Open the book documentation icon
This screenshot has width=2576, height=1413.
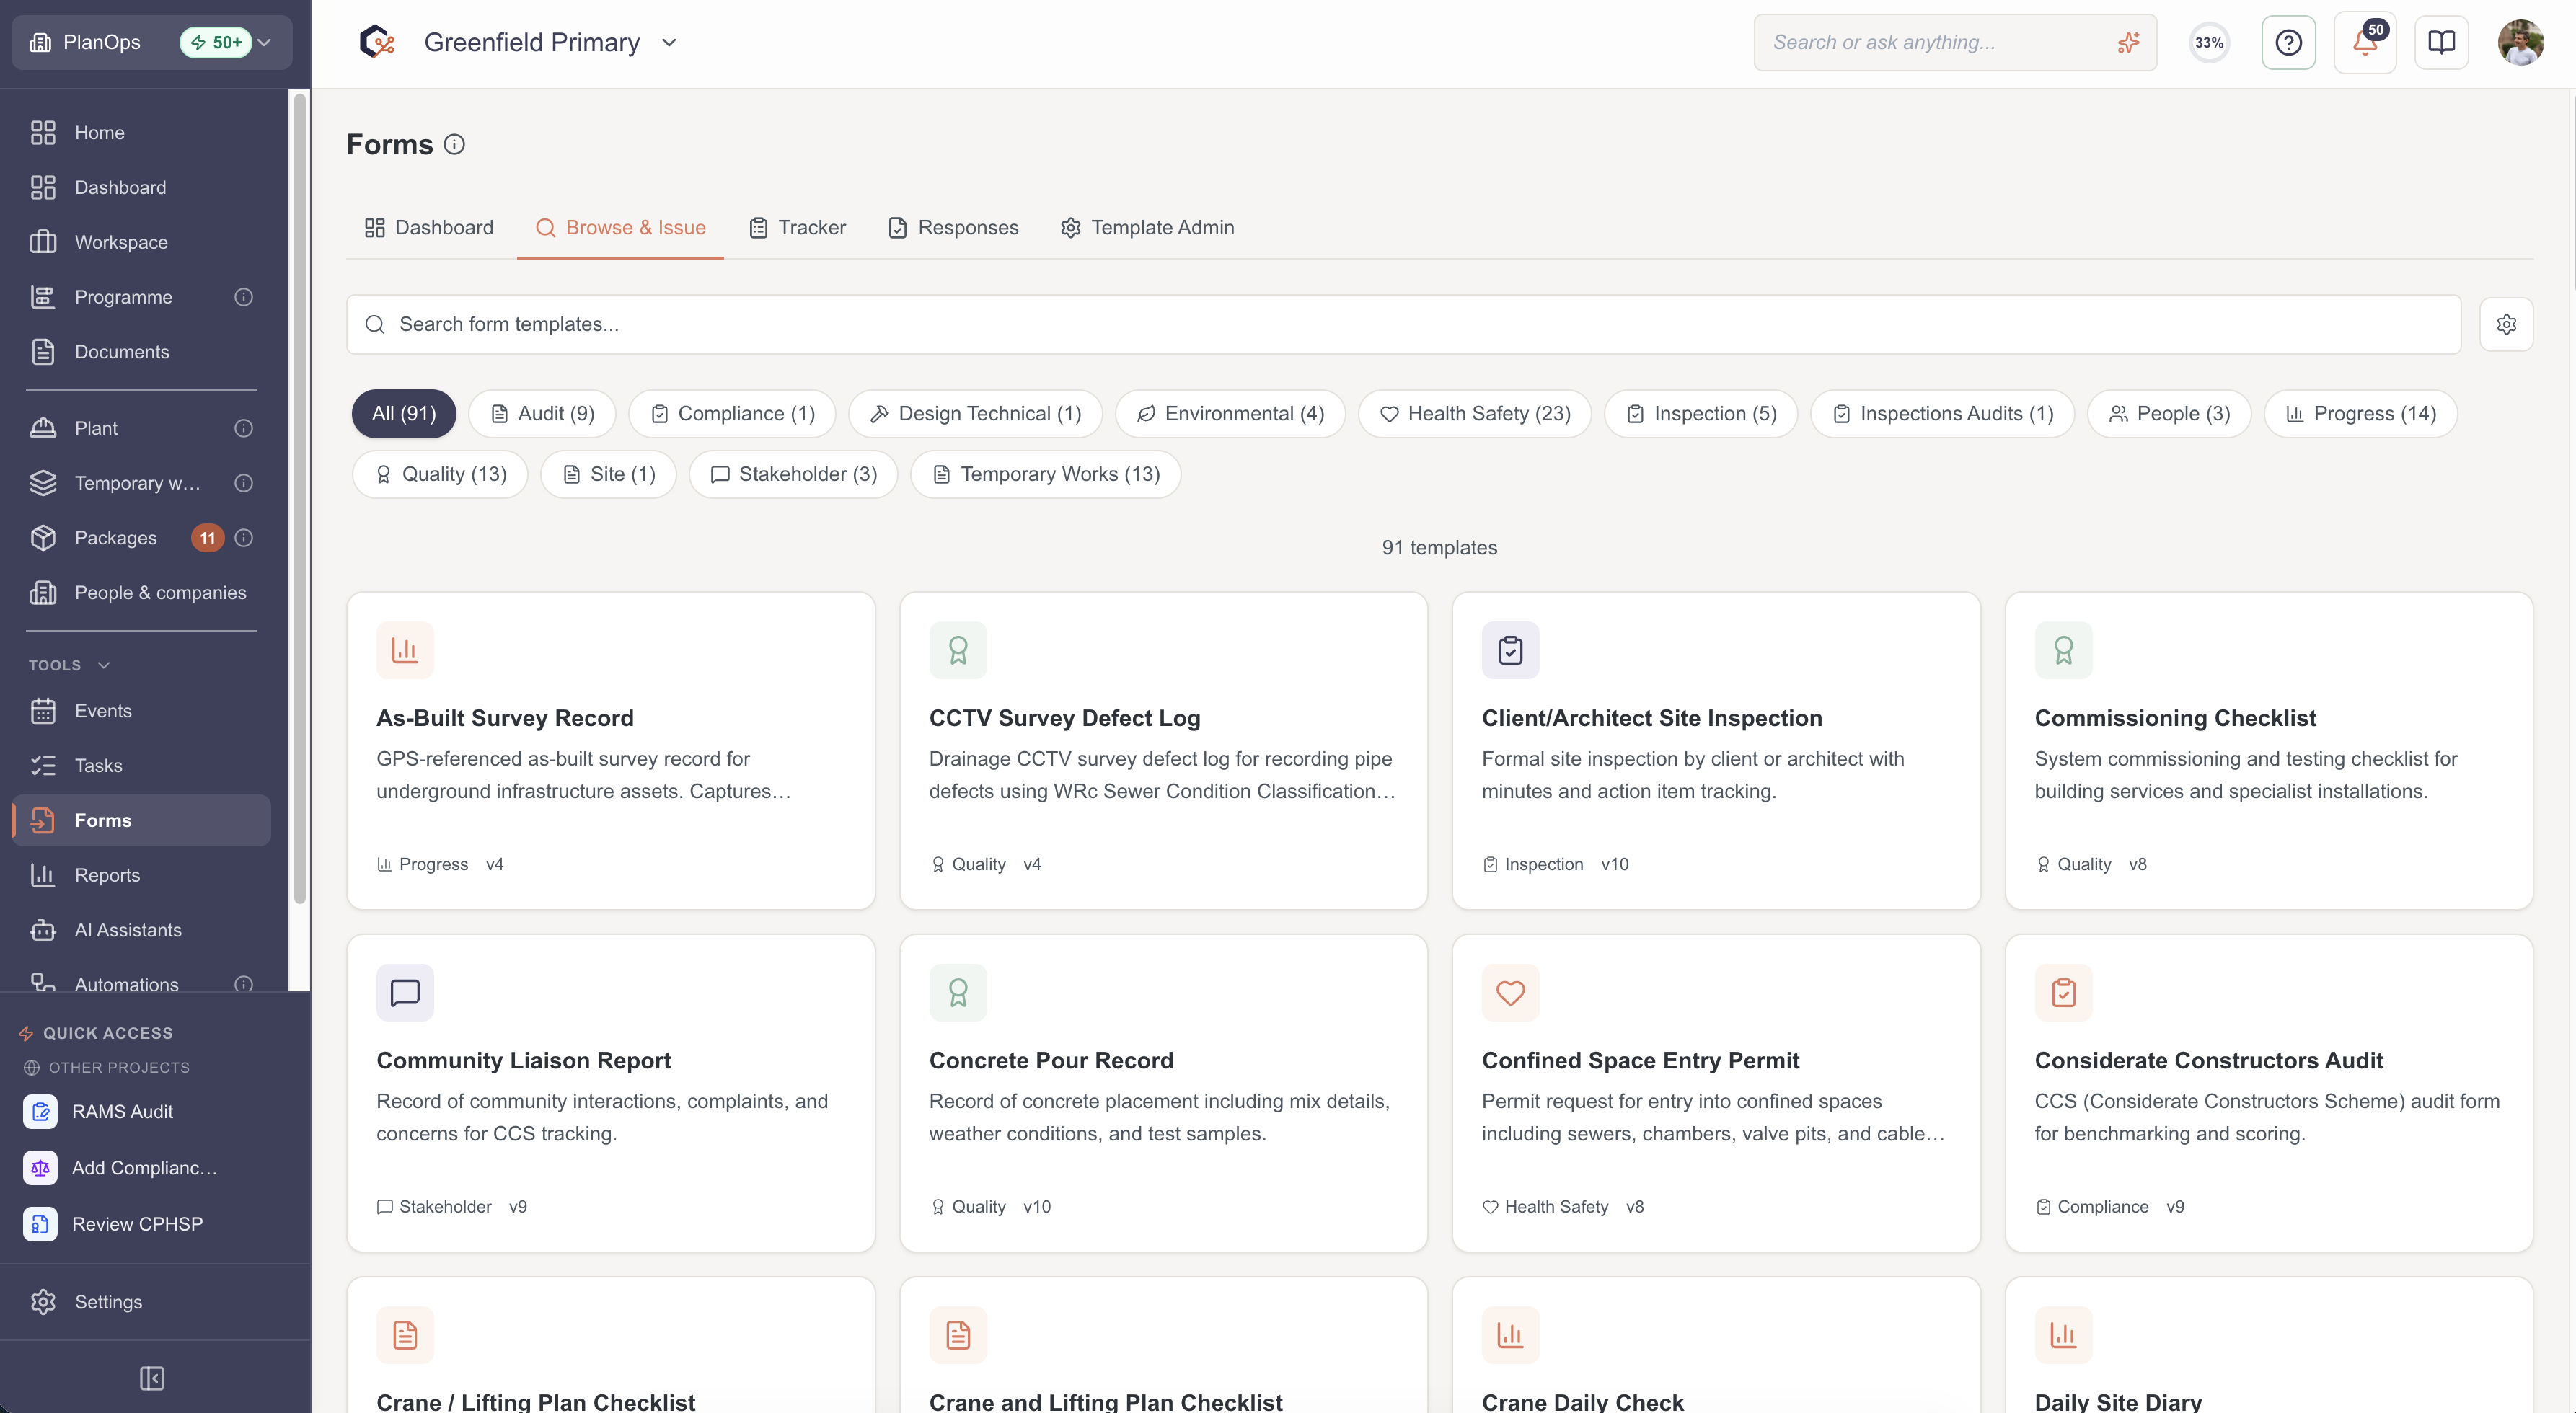coord(2441,43)
